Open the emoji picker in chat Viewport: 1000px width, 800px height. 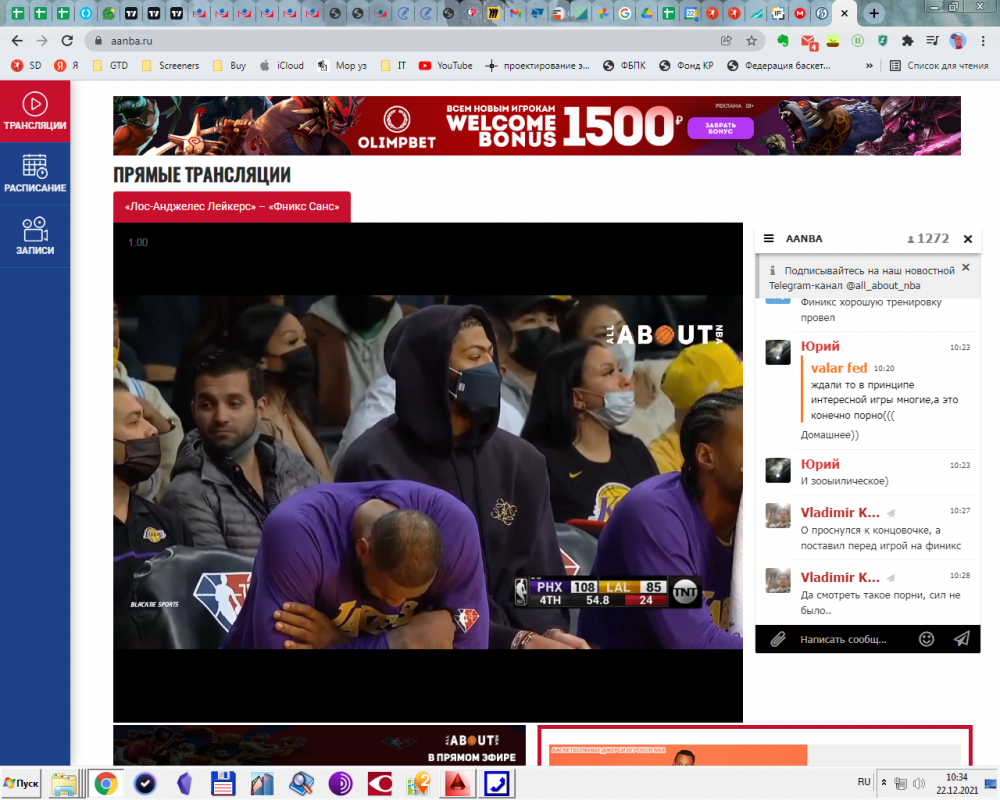click(926, 638)
